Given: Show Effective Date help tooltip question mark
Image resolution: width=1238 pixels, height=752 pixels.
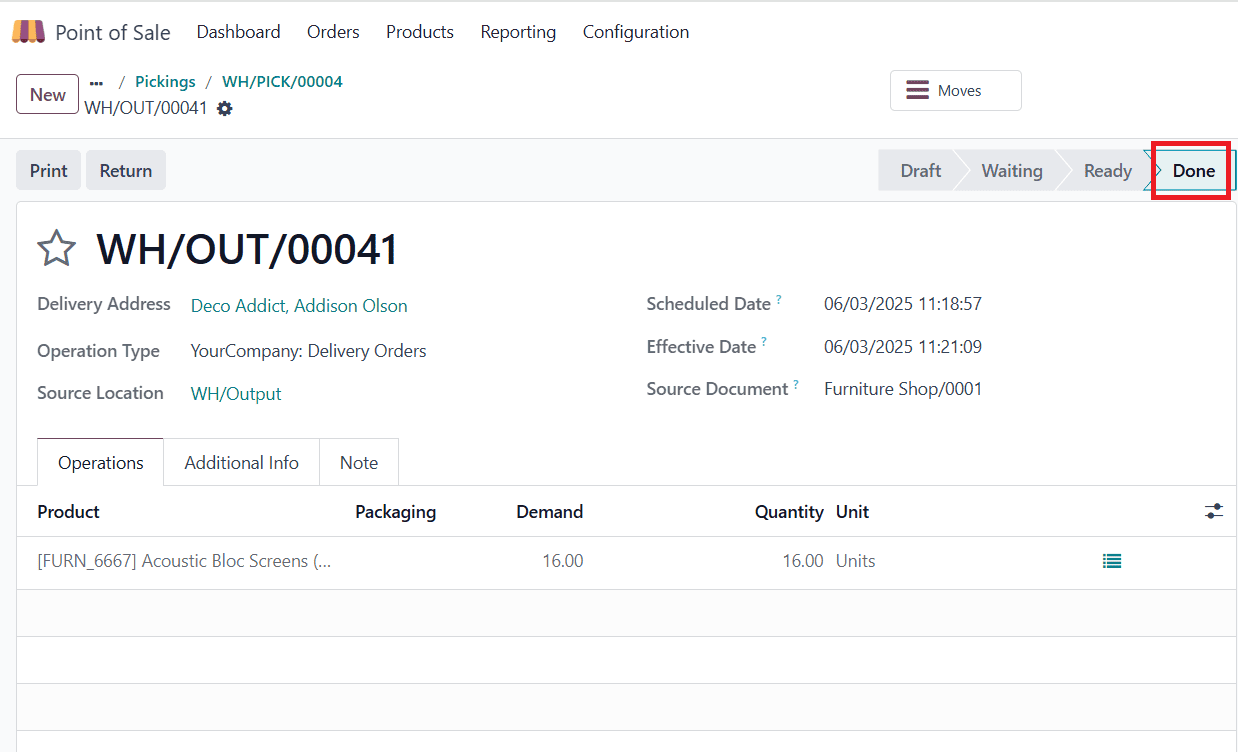Looking at the screenshot, I should [764, 343].
